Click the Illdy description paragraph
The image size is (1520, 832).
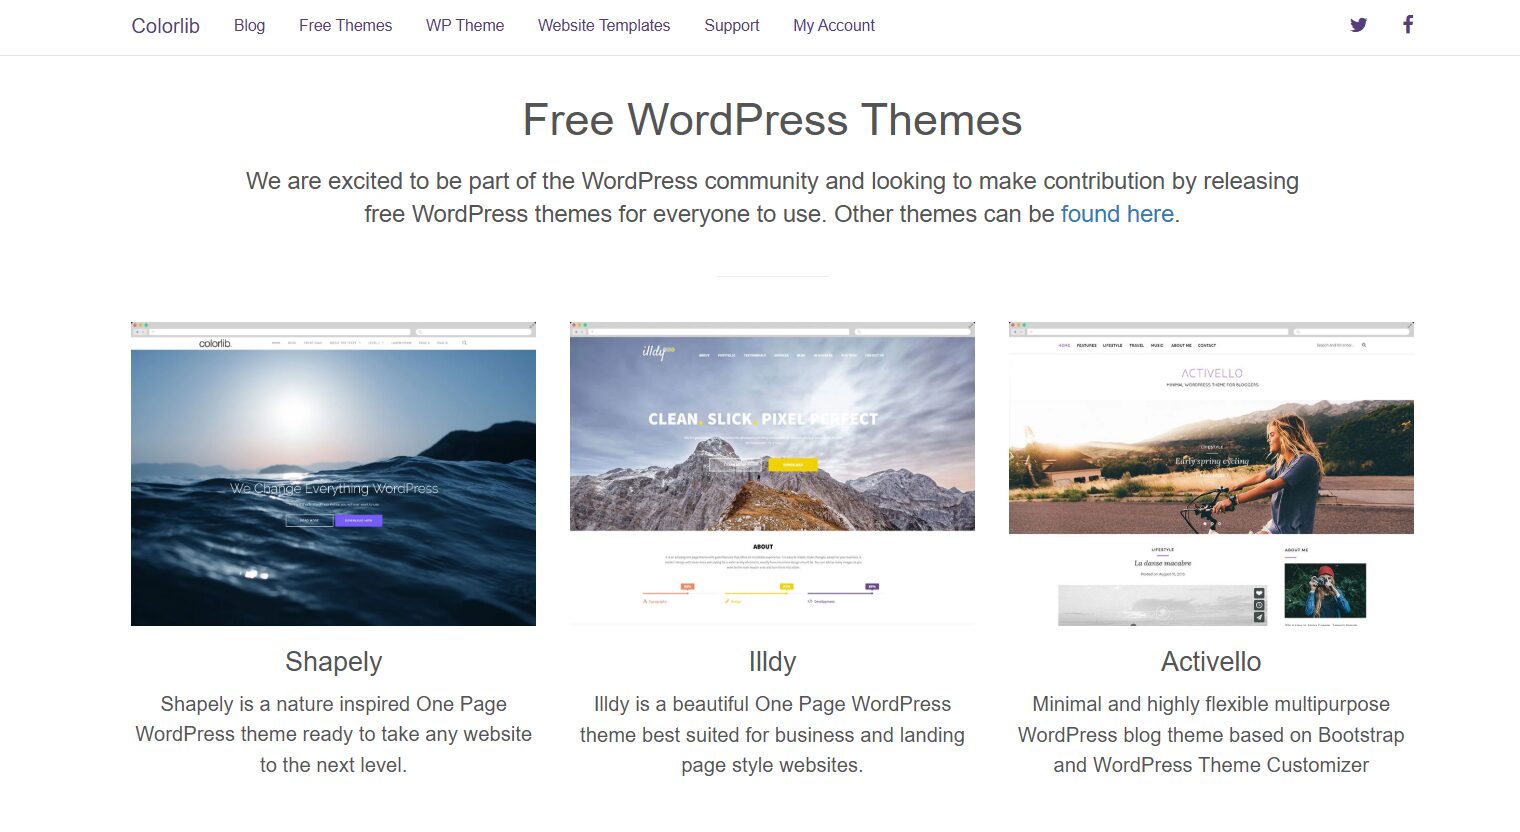pos(772,735)
